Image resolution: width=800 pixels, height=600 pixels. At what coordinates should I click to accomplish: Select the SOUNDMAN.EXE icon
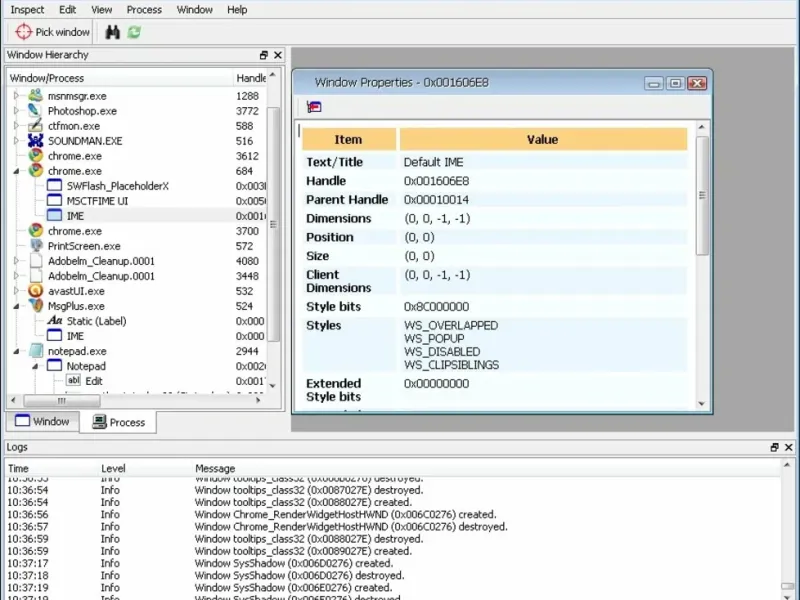coord(35,141)
